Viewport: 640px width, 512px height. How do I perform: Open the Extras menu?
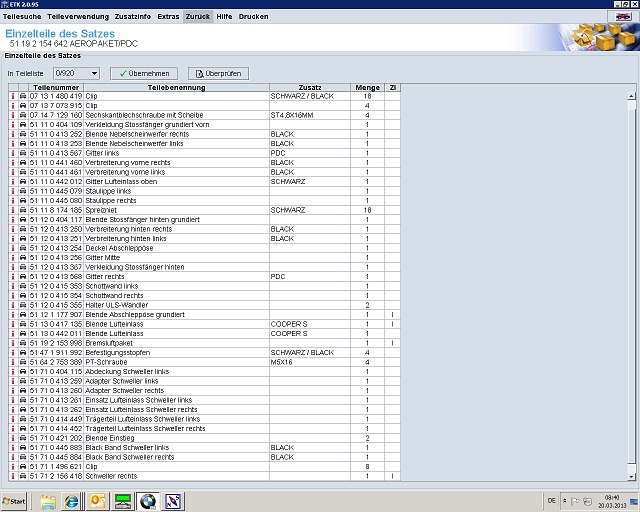pos(168,19)
